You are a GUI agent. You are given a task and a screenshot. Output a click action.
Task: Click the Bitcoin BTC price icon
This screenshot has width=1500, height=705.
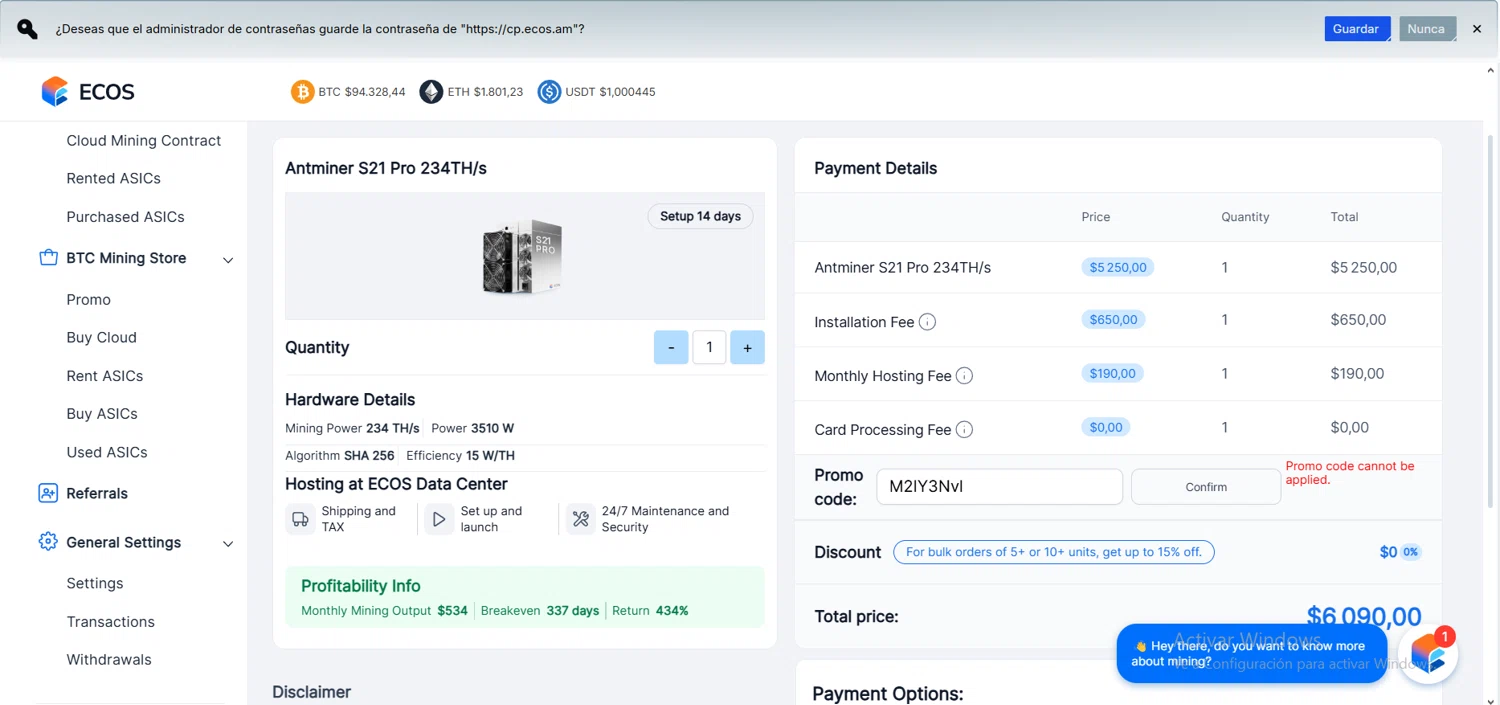302,92
